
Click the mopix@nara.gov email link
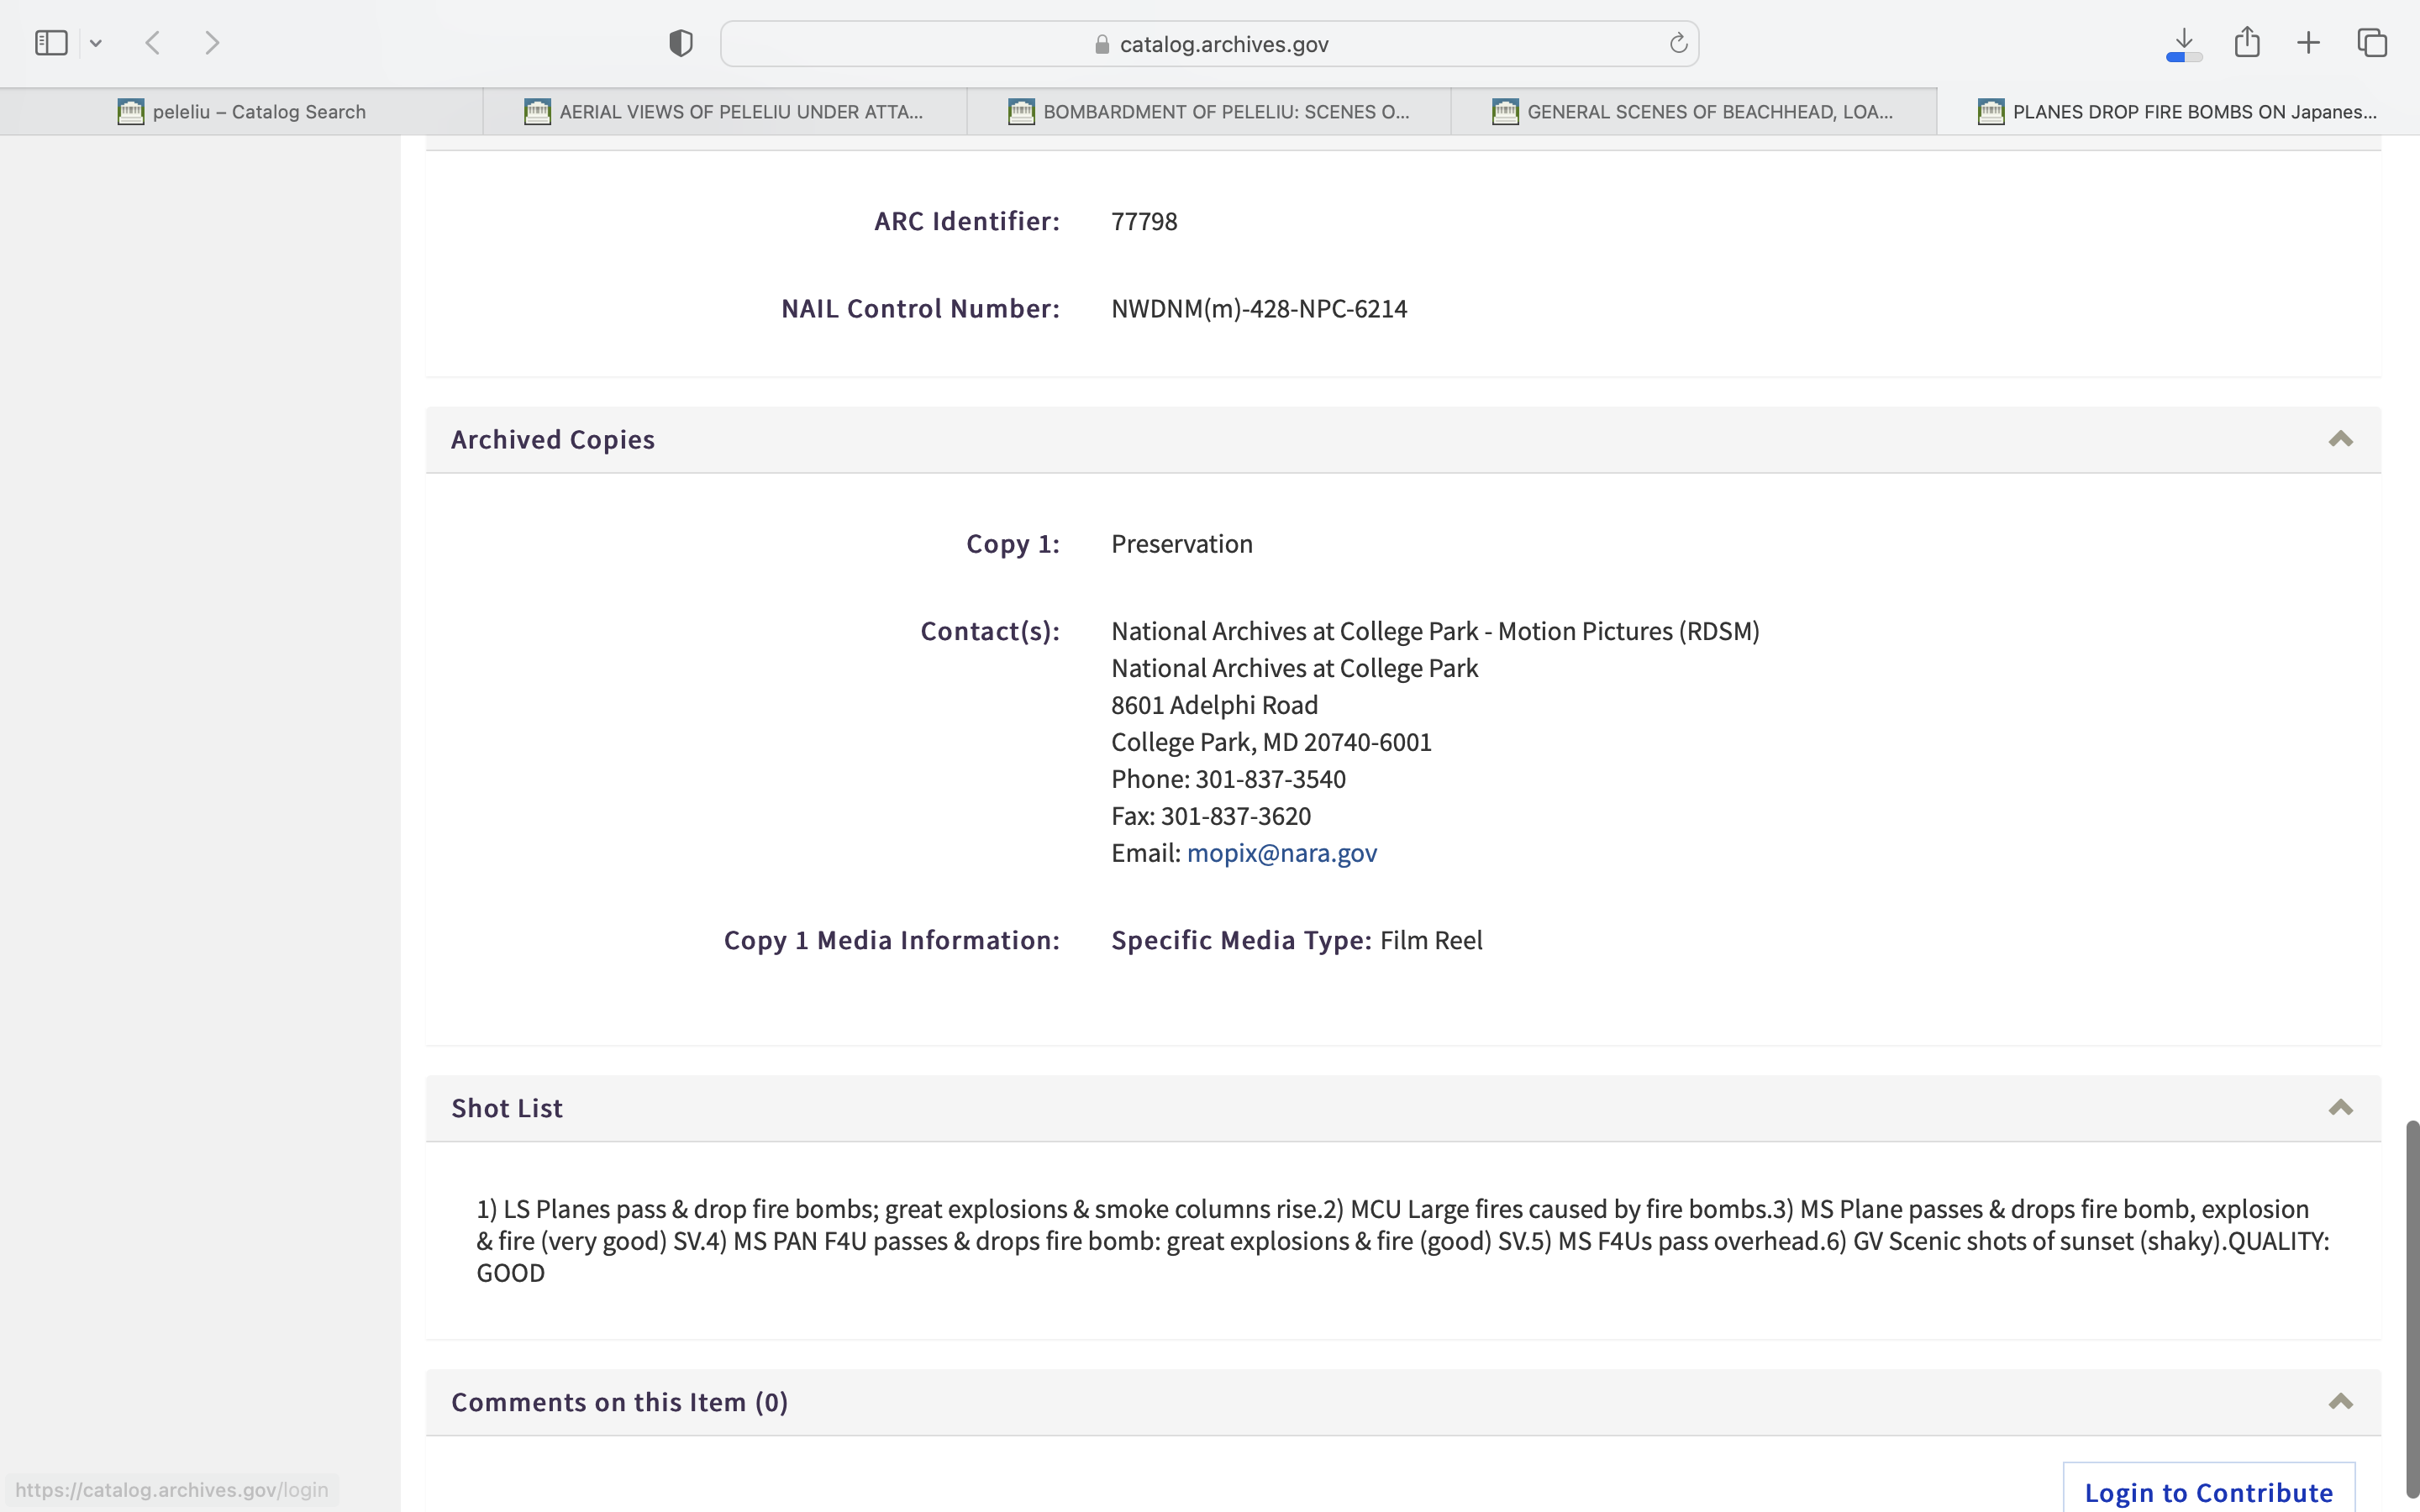click(1281, 853)
